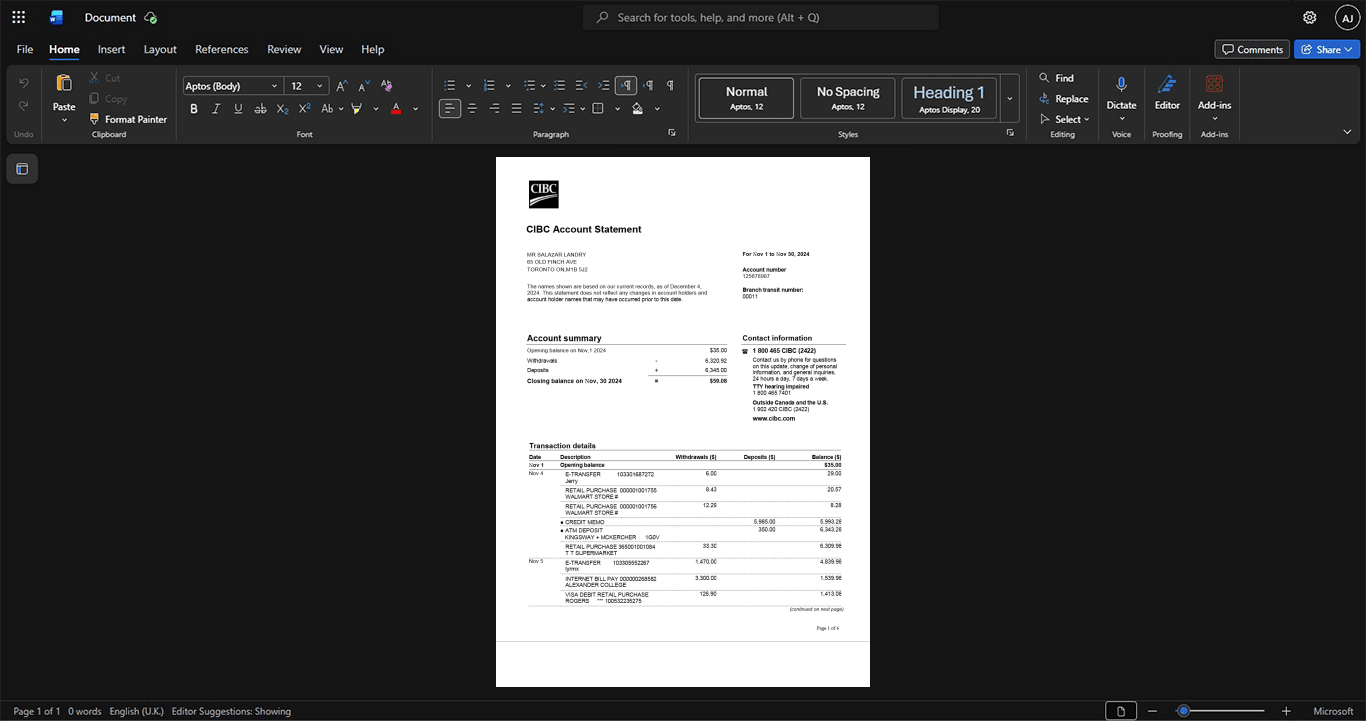Image resolution: width=1366 pixels, height=721 pixels.
Task: Click the Shading paint bucket icon
Action: pyautogui.click(x=638, y=108)
